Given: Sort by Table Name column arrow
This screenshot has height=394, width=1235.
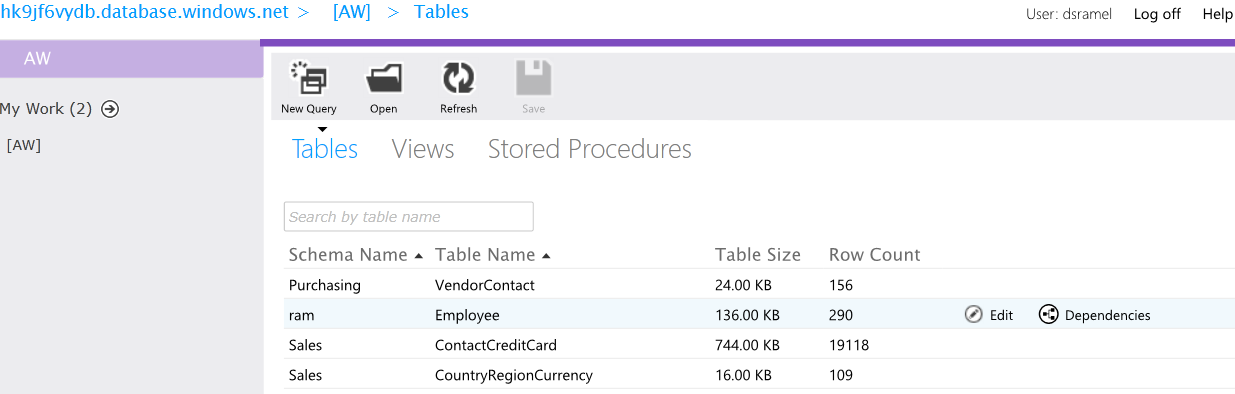Looking at the screenshot, I should 546,255.
